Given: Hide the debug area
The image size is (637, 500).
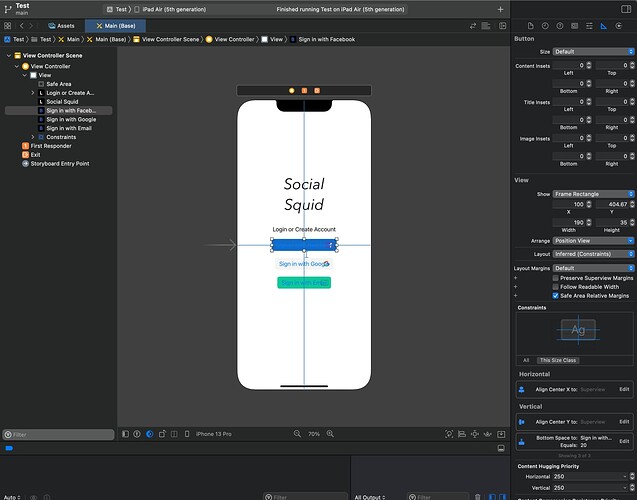Looking at the screenshot, I should click(x=501, y=448).
